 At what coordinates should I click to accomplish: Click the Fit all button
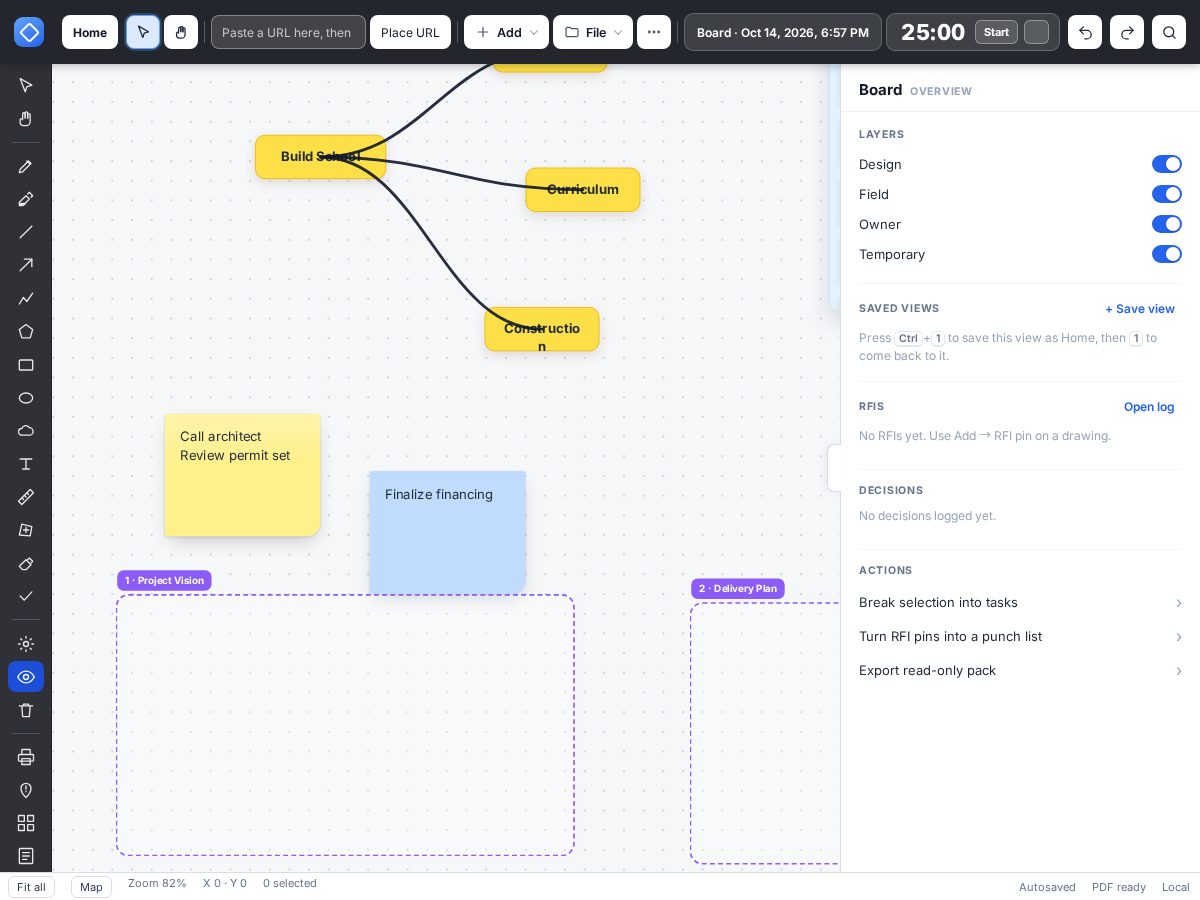pos(31,887)
